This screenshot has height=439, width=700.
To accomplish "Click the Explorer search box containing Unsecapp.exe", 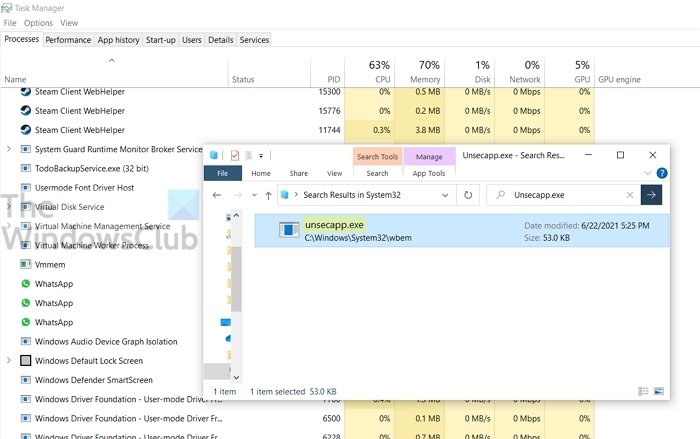I will 562,195.
